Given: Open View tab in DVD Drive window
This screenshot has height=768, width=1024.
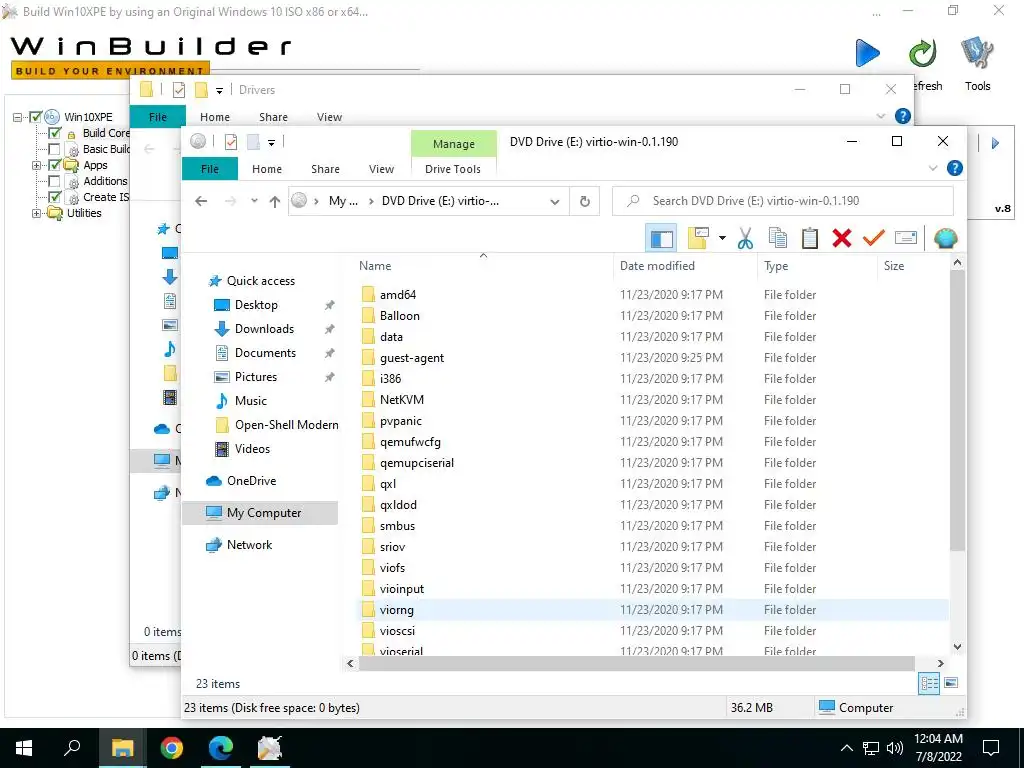Looking at the screenshot, I should tap(381, 168).
